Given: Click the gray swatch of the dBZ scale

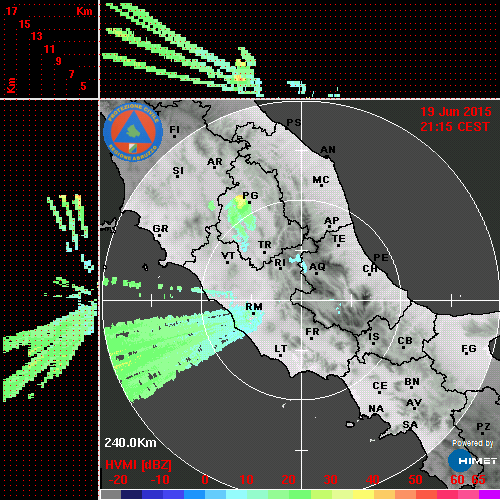Looking at the screenshot, I should tap(111, 494).
